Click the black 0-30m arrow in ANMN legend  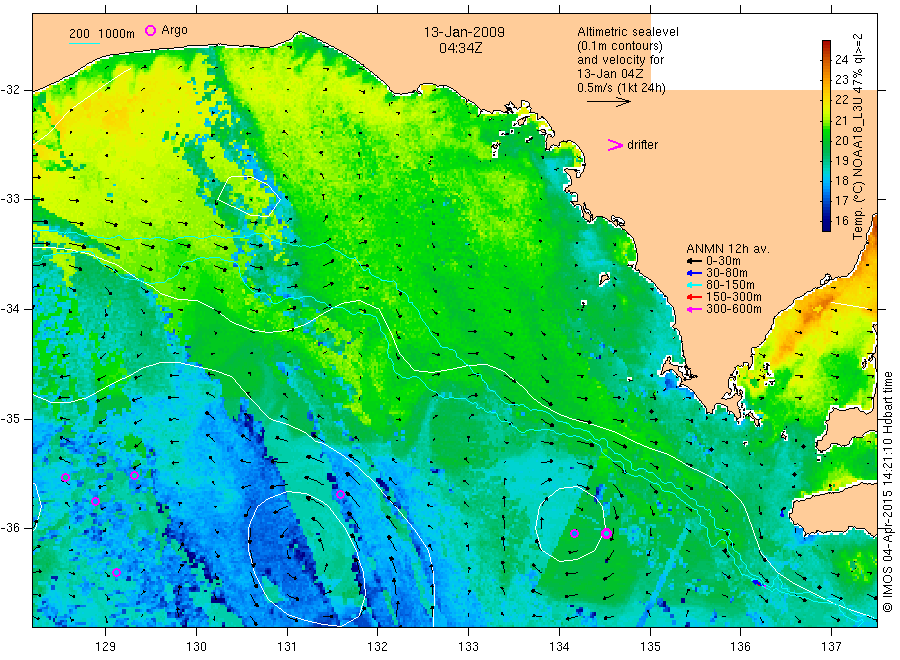[695, 261]
